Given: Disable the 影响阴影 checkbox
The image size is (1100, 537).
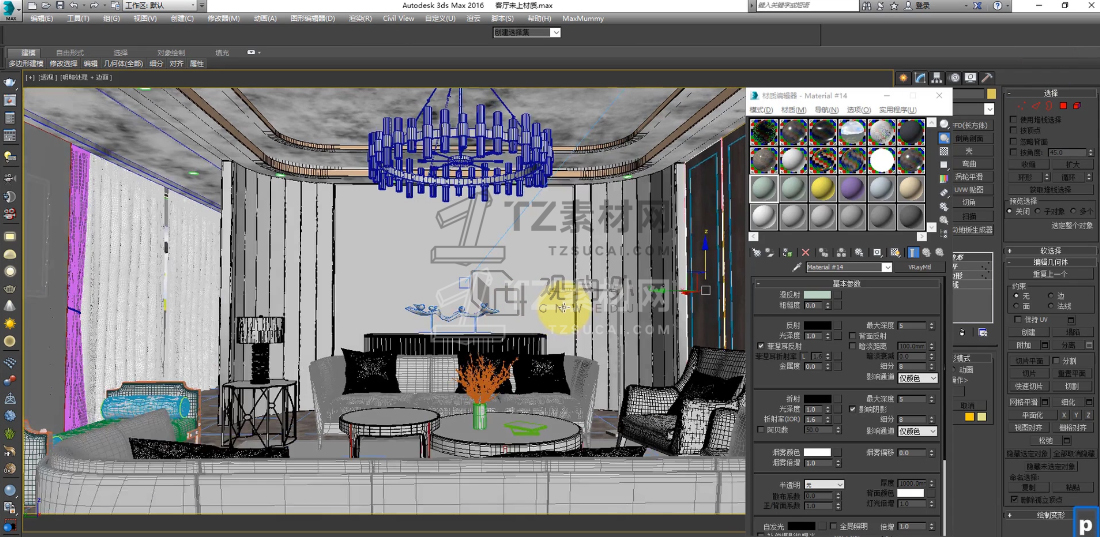Looking at the screenshot, I should [852, 409].
